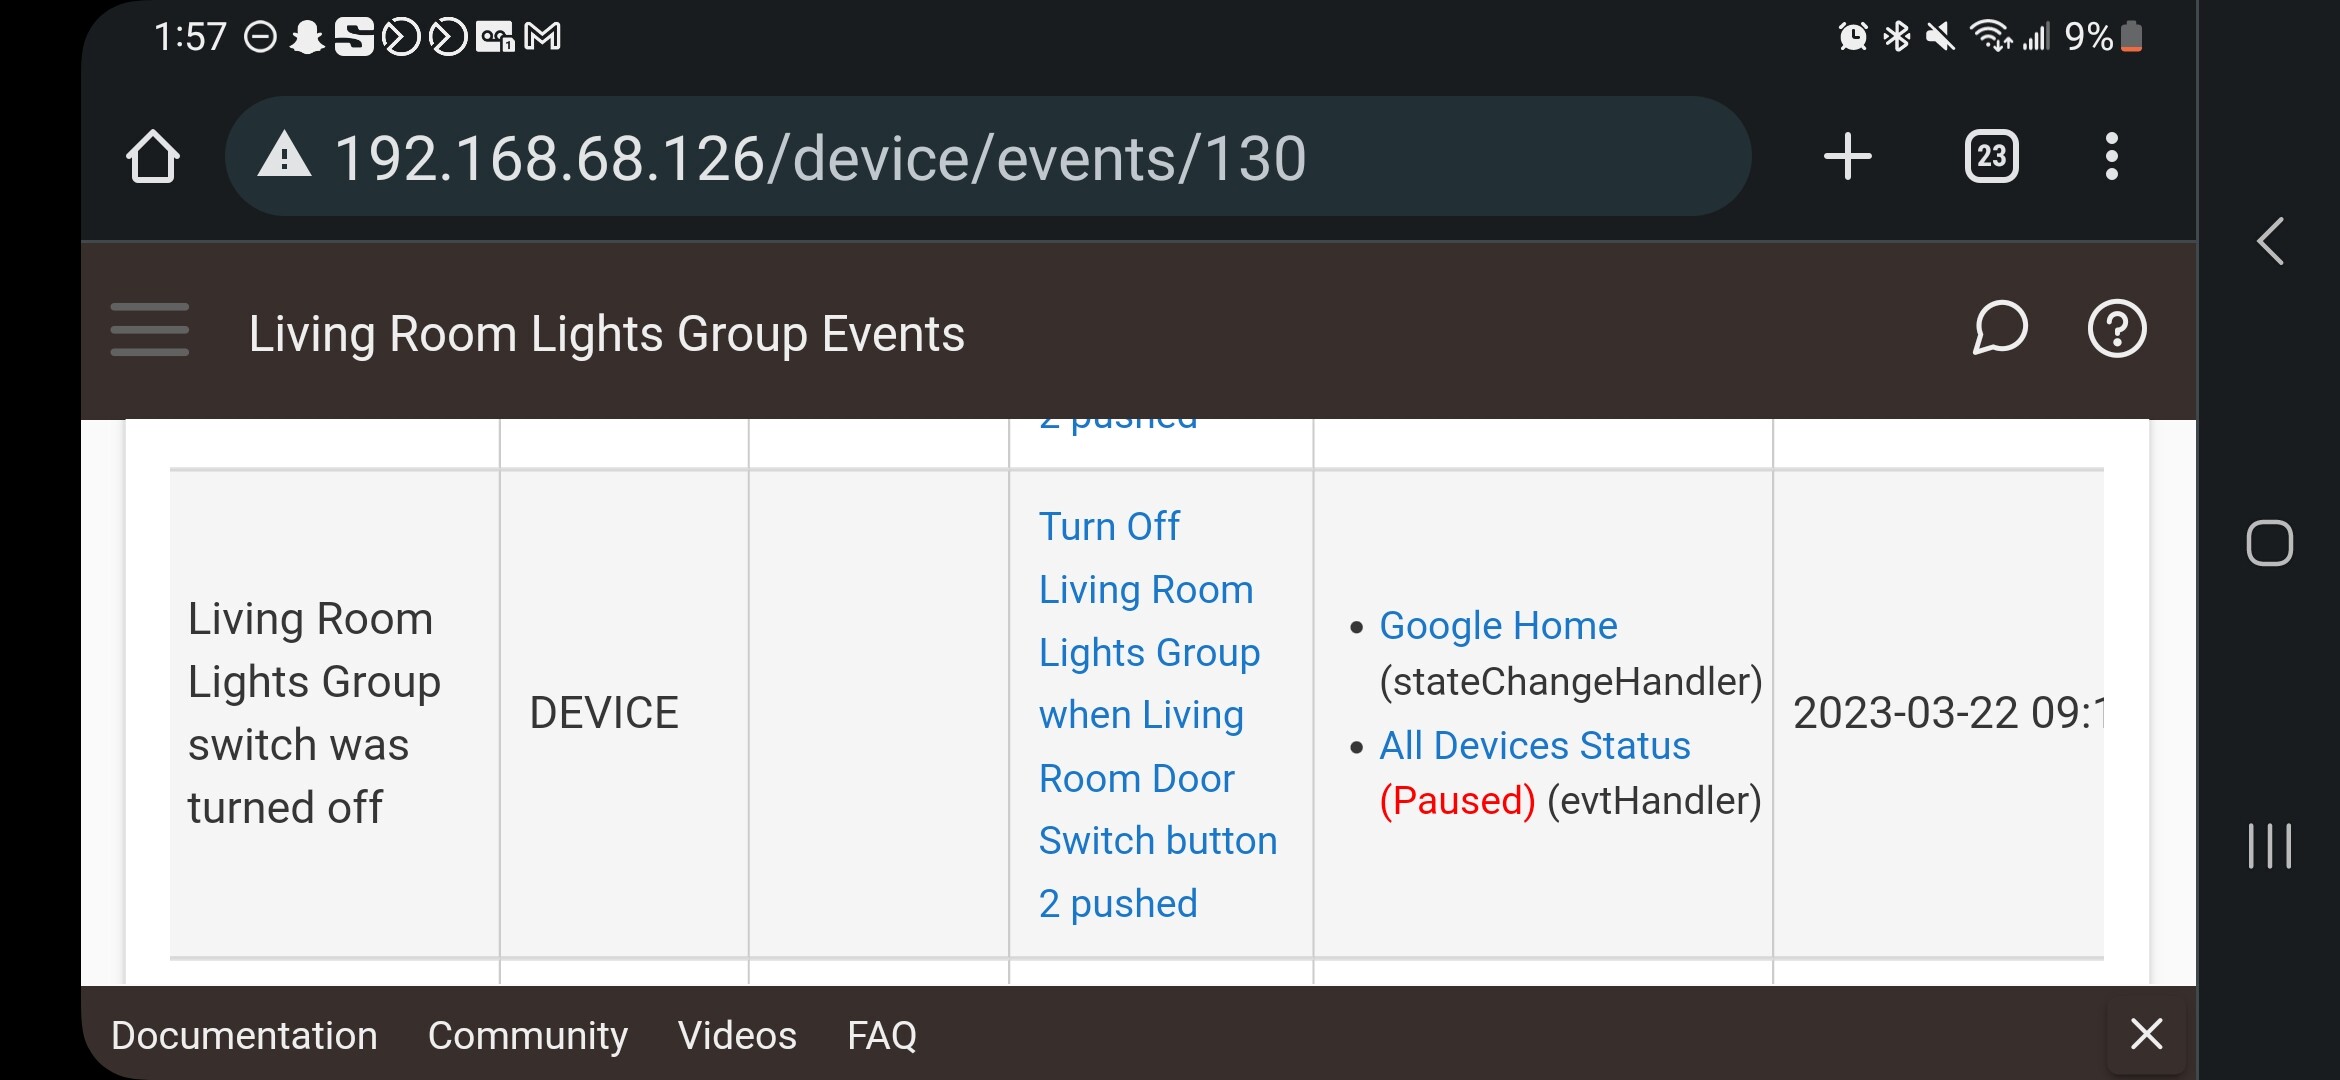Tap the do-not-disturb status icon

[x=260, y=38]
